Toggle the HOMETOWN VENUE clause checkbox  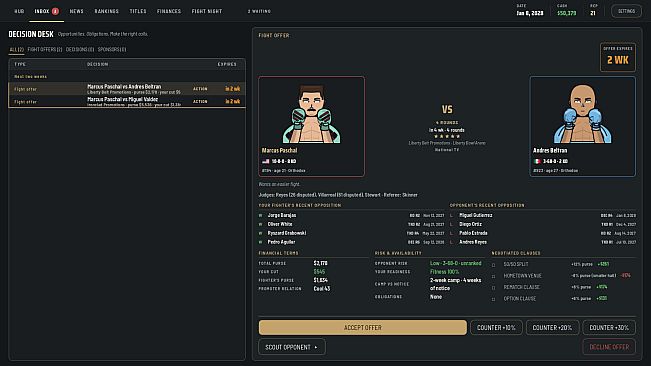tap(494, 276)
